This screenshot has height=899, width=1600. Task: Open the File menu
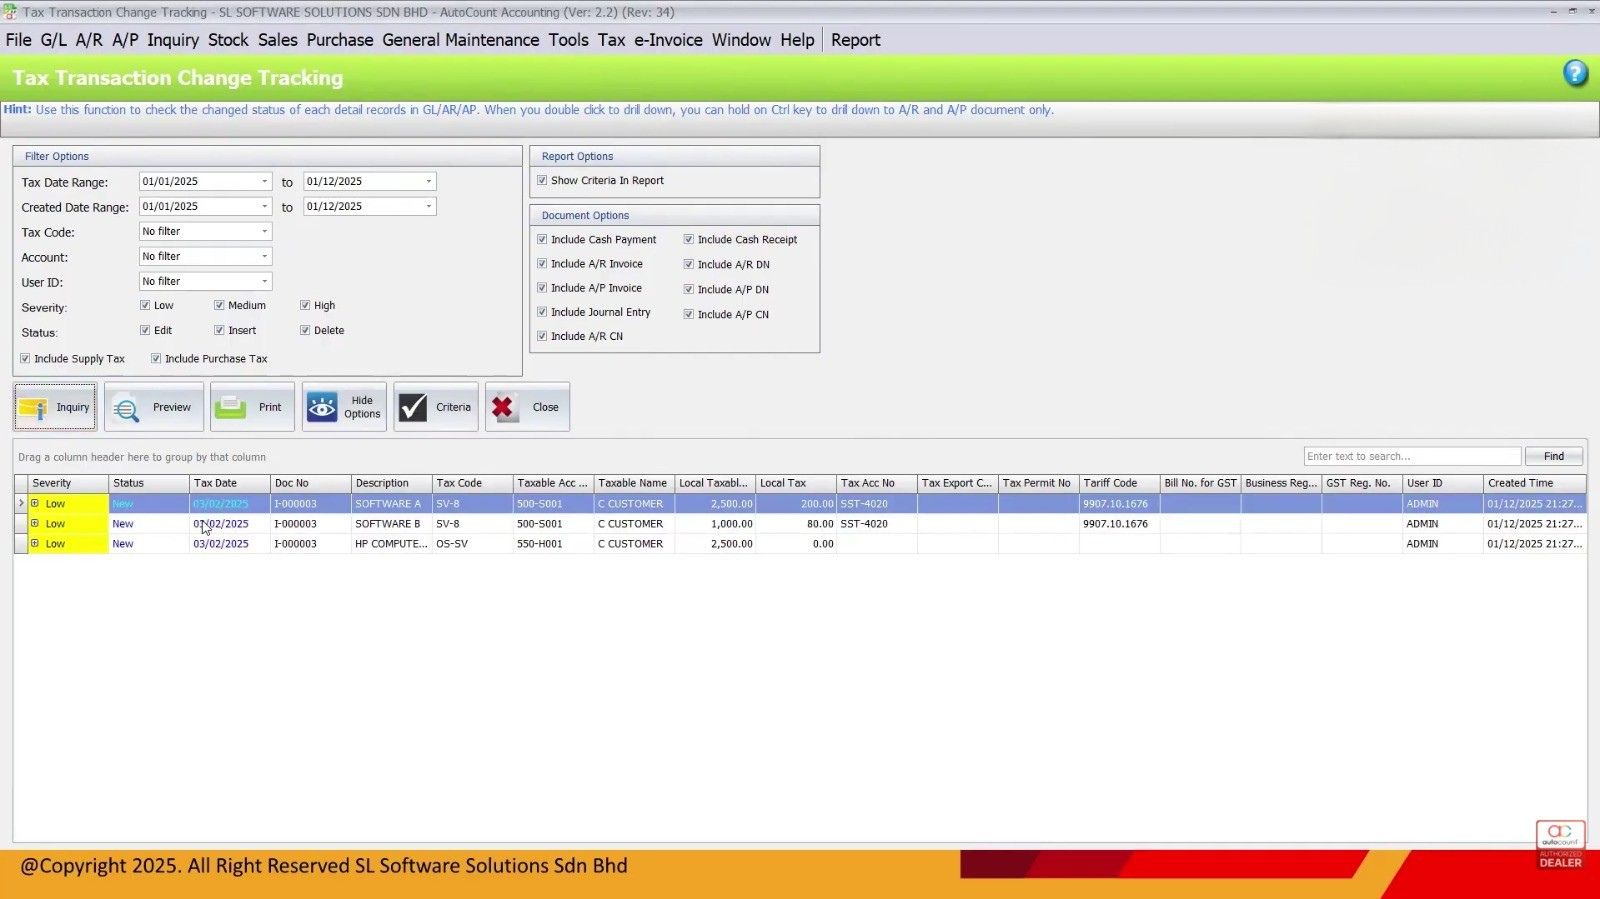[x=19, y=40]
